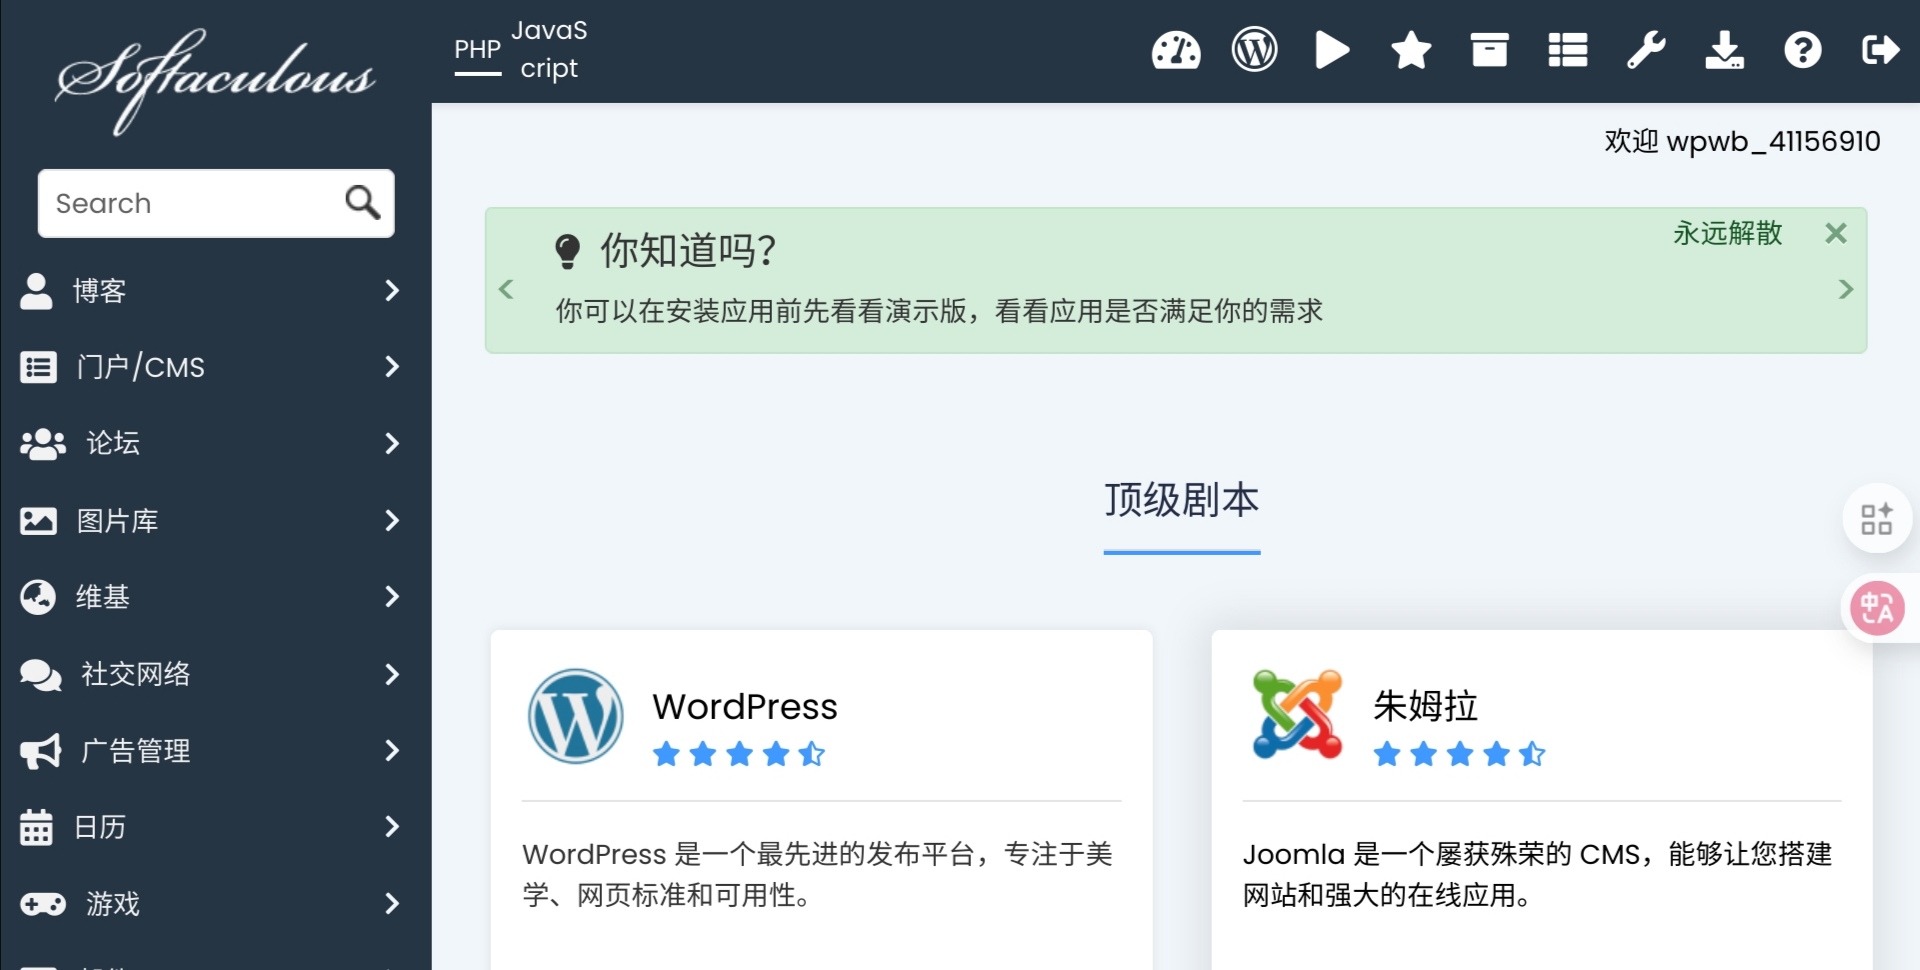Open the WordPress title link
The image size is (1920, 970).
click(x=745, y=707)
